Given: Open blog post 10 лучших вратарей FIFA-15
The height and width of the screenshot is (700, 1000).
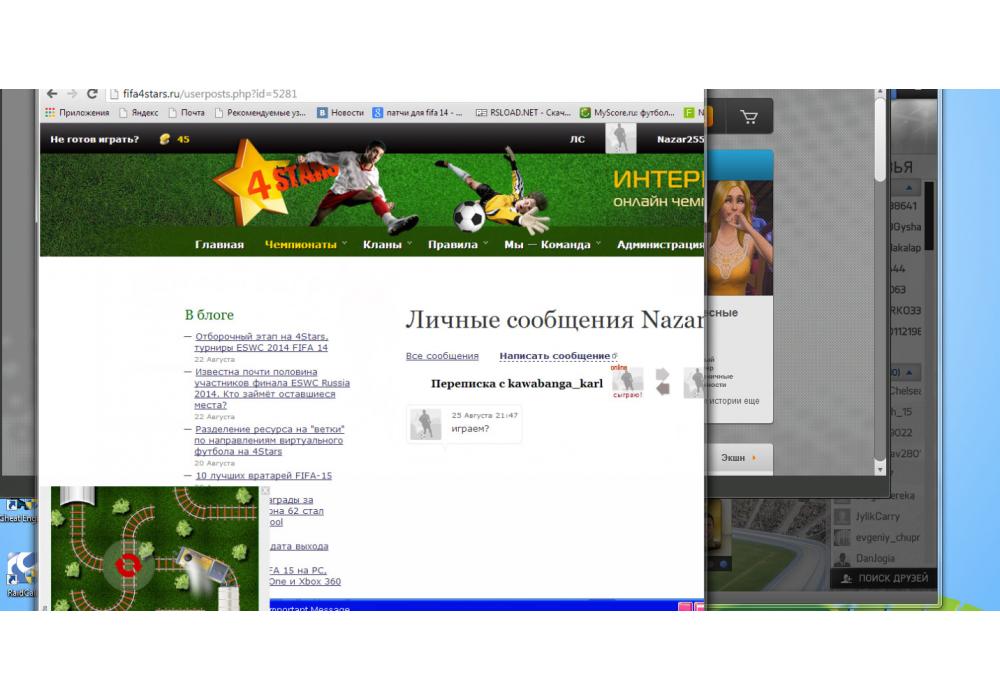Looking at the screenshot, I should click(x=263, y=476).
